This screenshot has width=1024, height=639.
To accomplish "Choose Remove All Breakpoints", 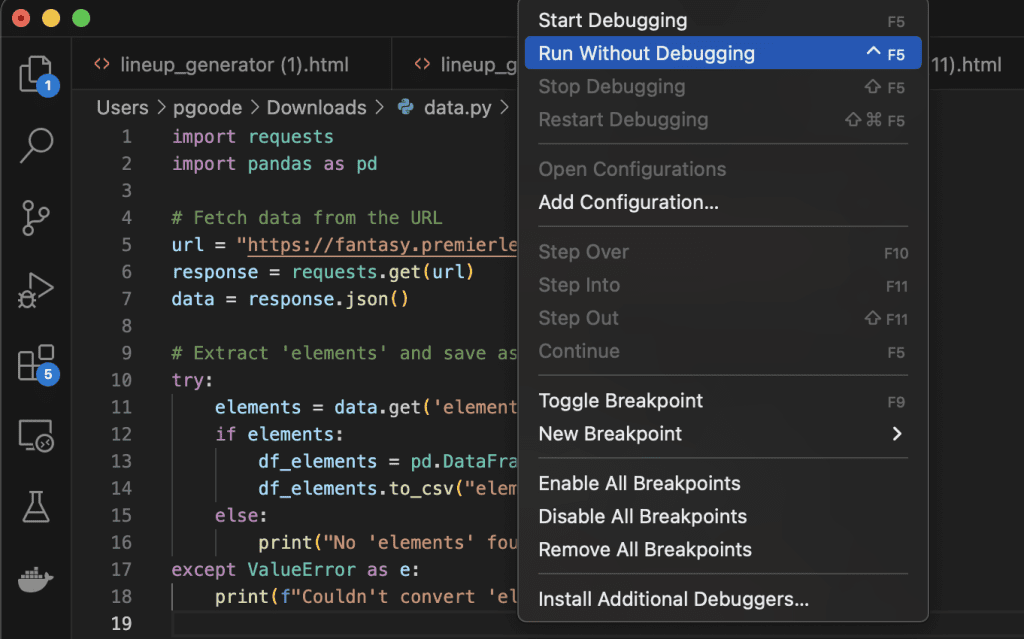I will 722,550.
